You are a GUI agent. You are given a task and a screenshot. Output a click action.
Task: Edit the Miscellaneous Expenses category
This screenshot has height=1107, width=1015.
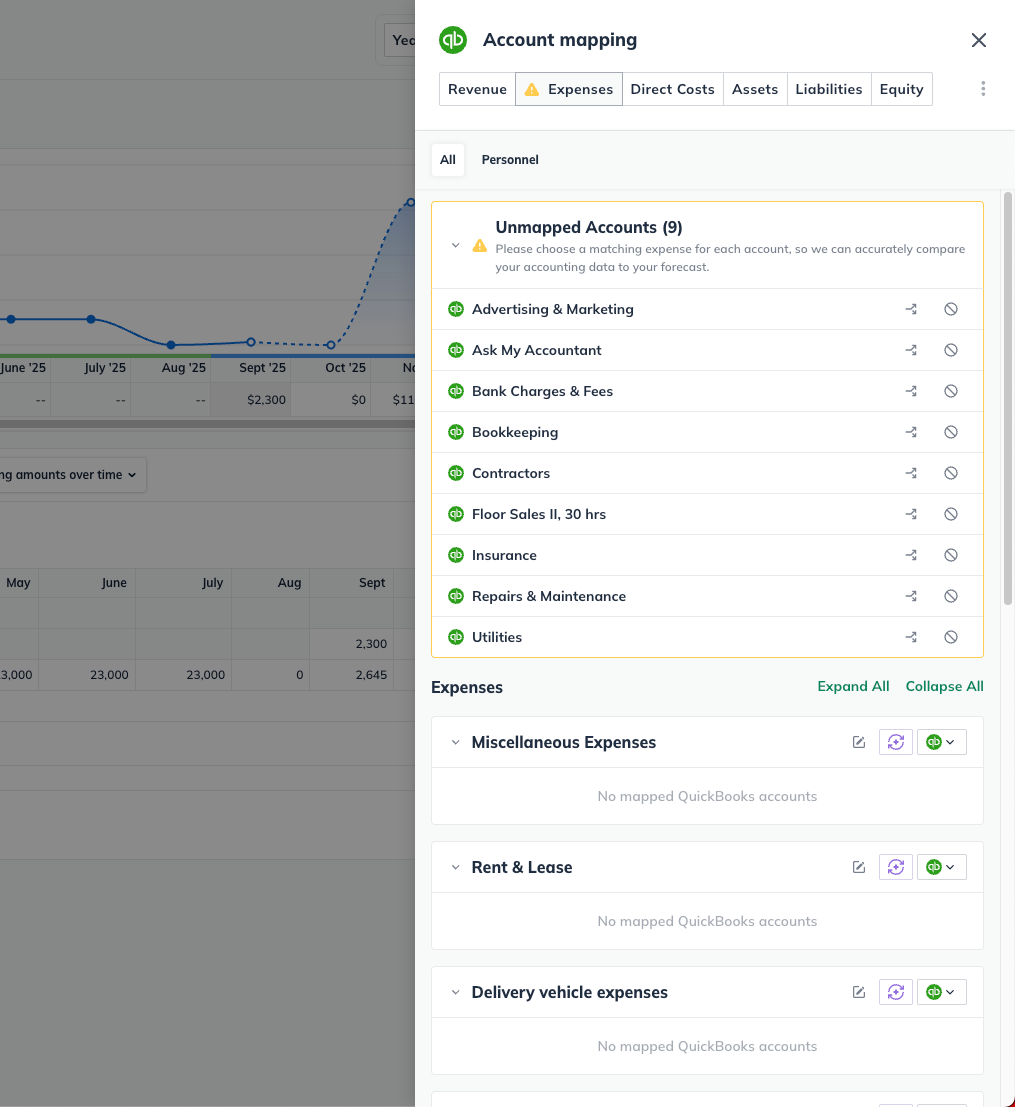(x=858, y=742)
